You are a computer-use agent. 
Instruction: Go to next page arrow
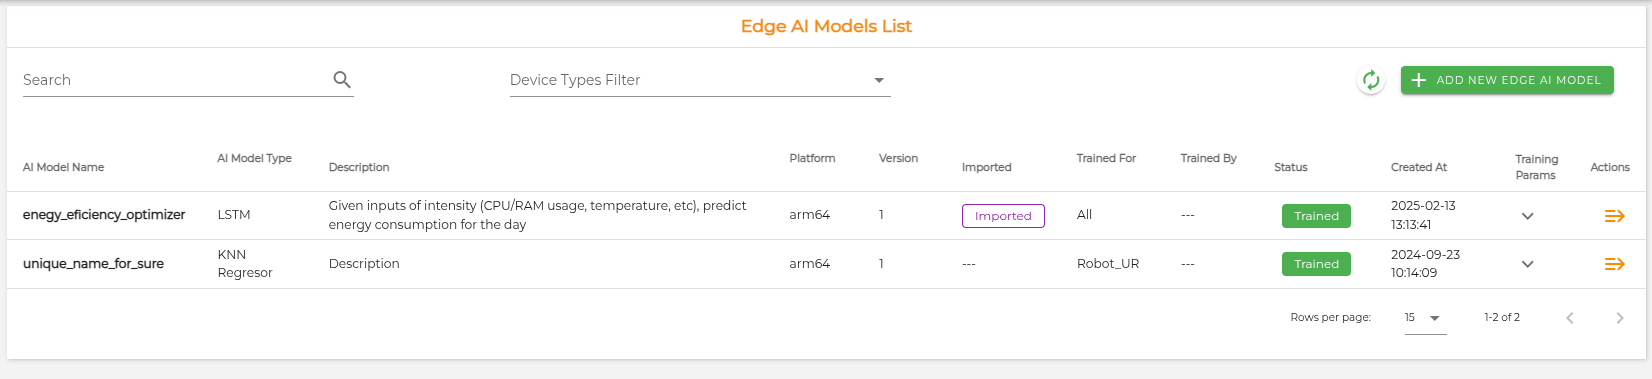[1620, 318]
